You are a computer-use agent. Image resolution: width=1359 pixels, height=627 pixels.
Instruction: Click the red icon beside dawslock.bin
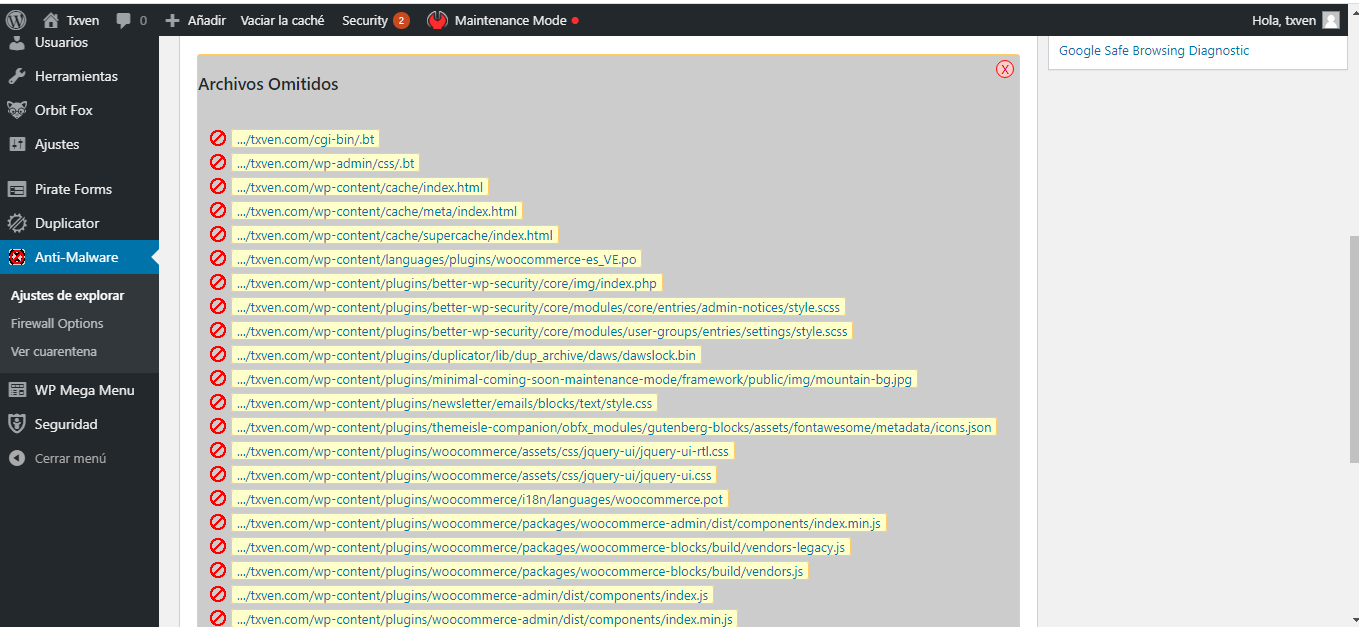point(218,354)
